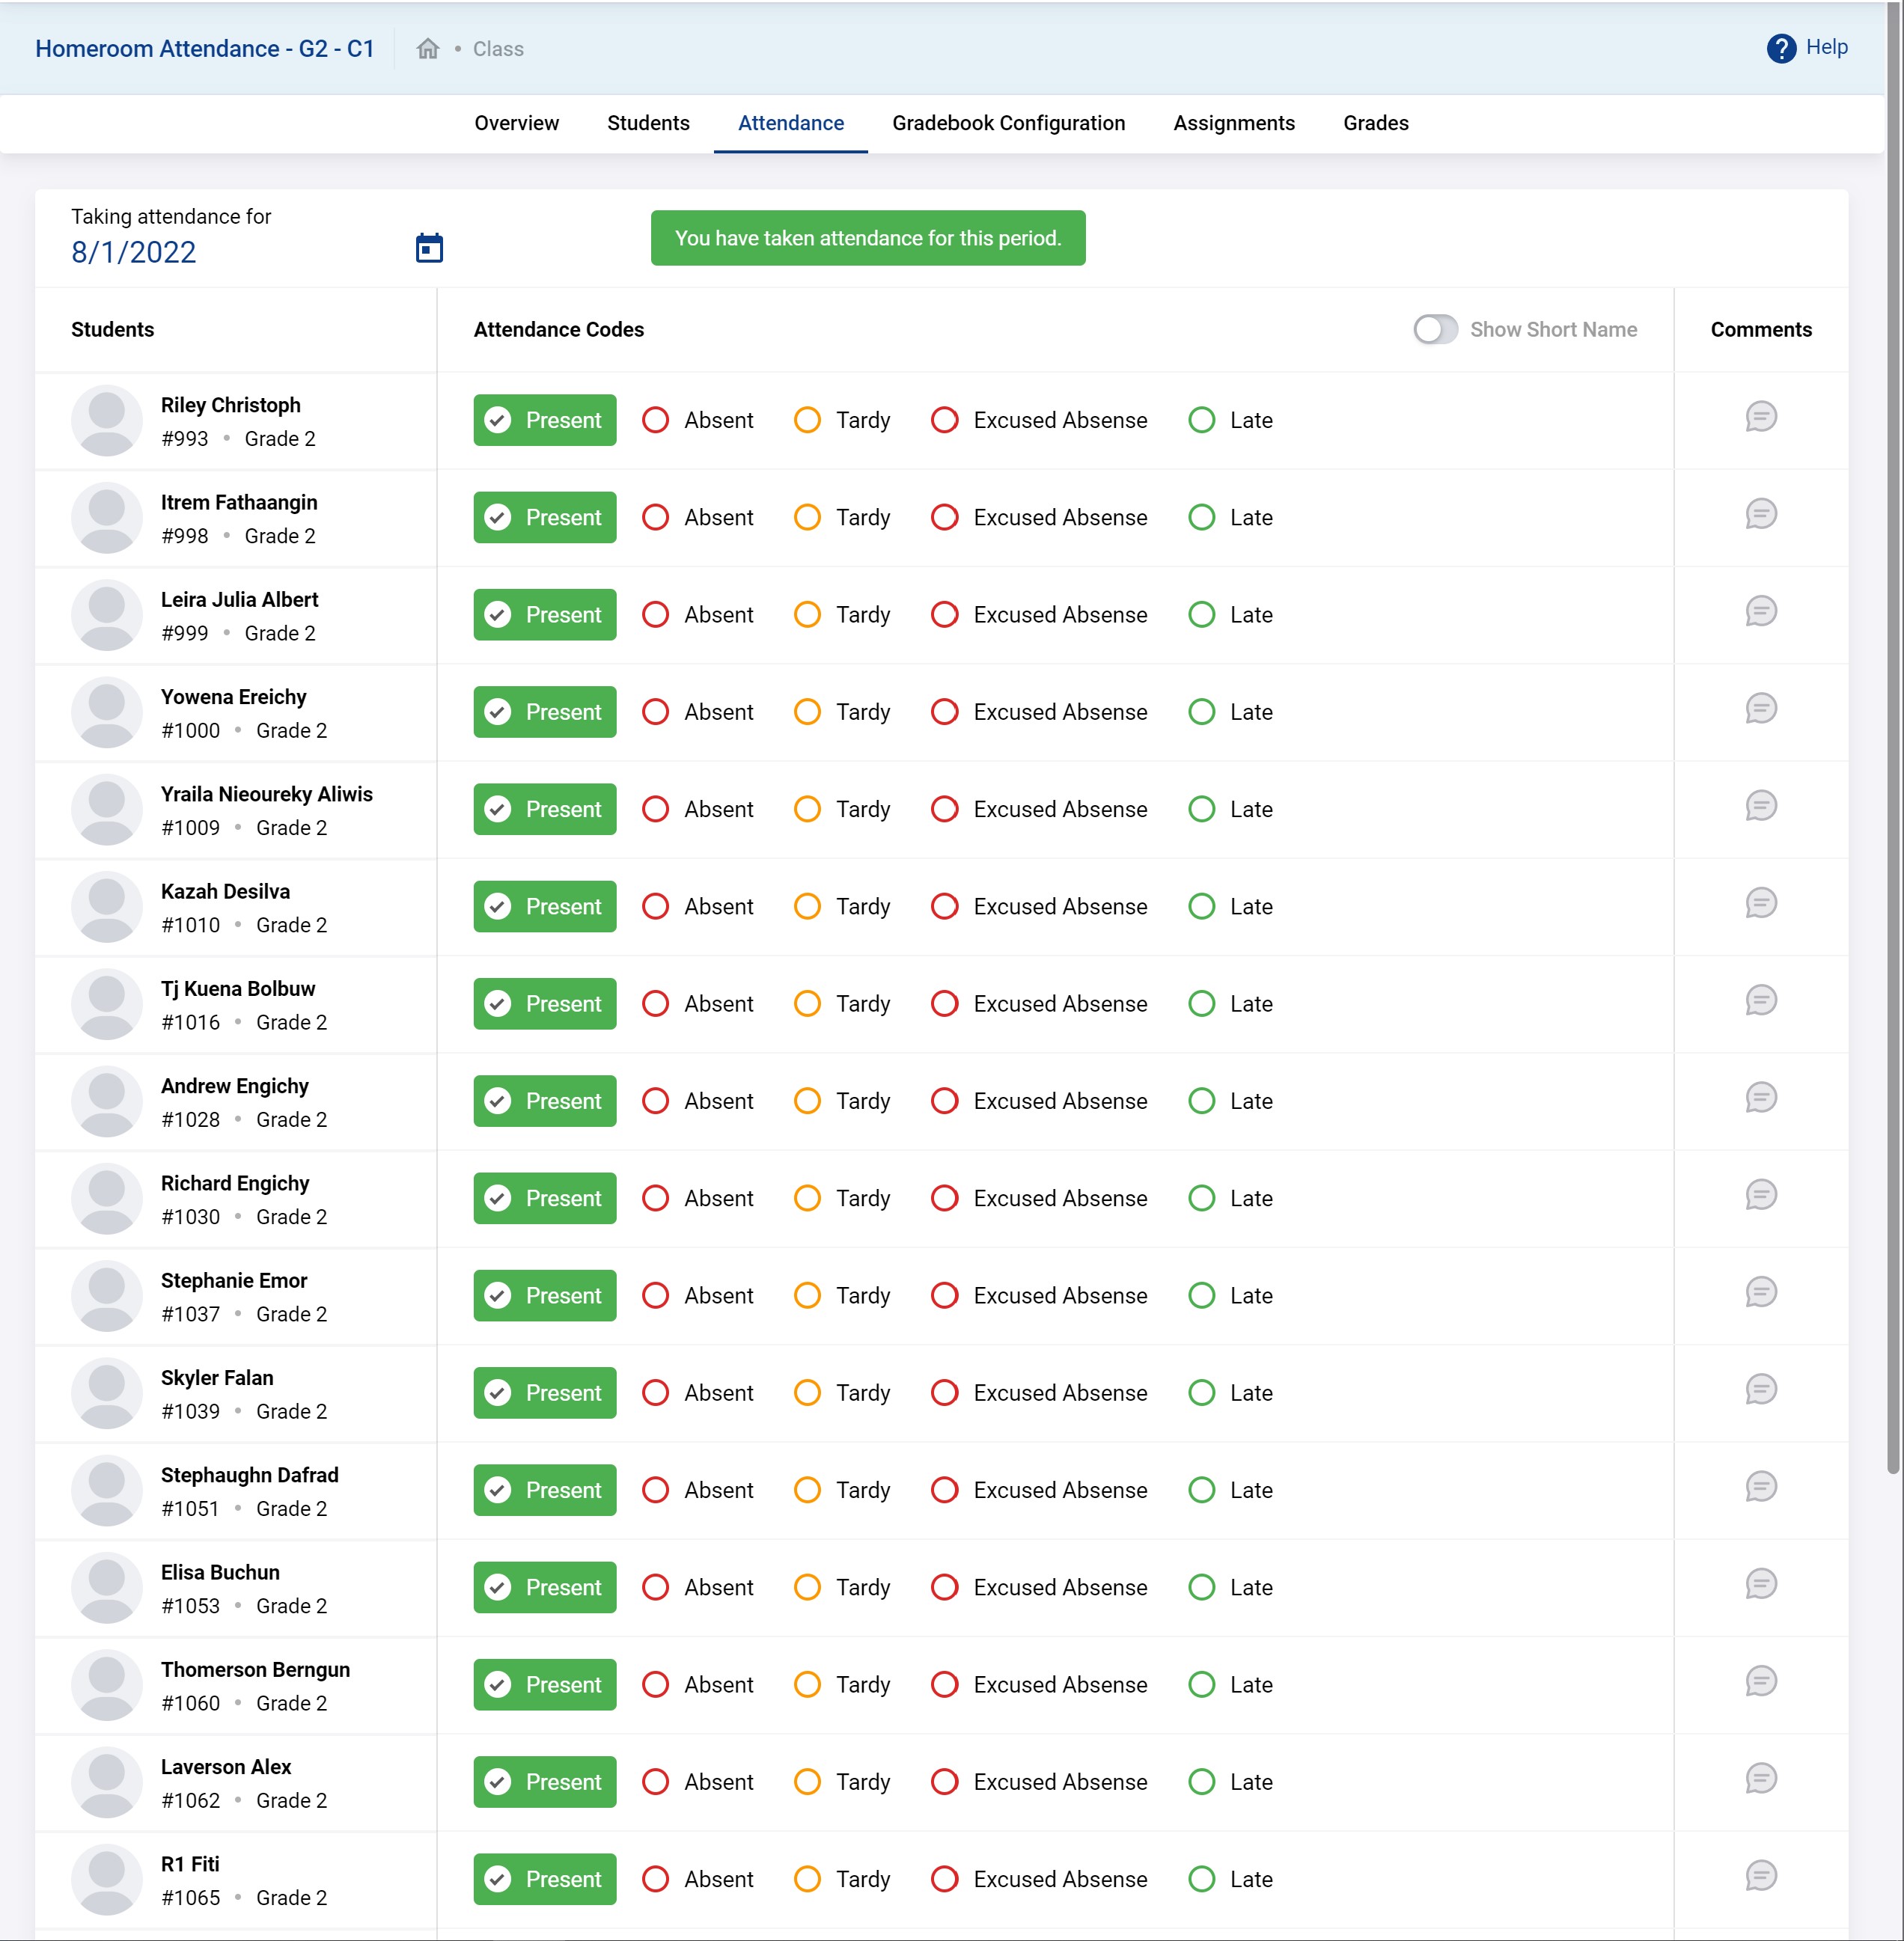Open comment icon for Yowena Ereichy
1904x1941 pixels.
tap(1760, 709)
